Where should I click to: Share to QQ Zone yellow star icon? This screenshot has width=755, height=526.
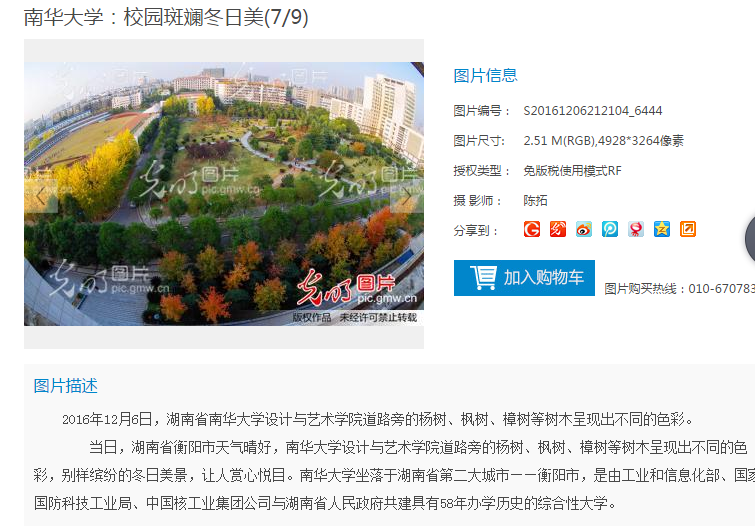pyautogui.click(x=662, y=229)
